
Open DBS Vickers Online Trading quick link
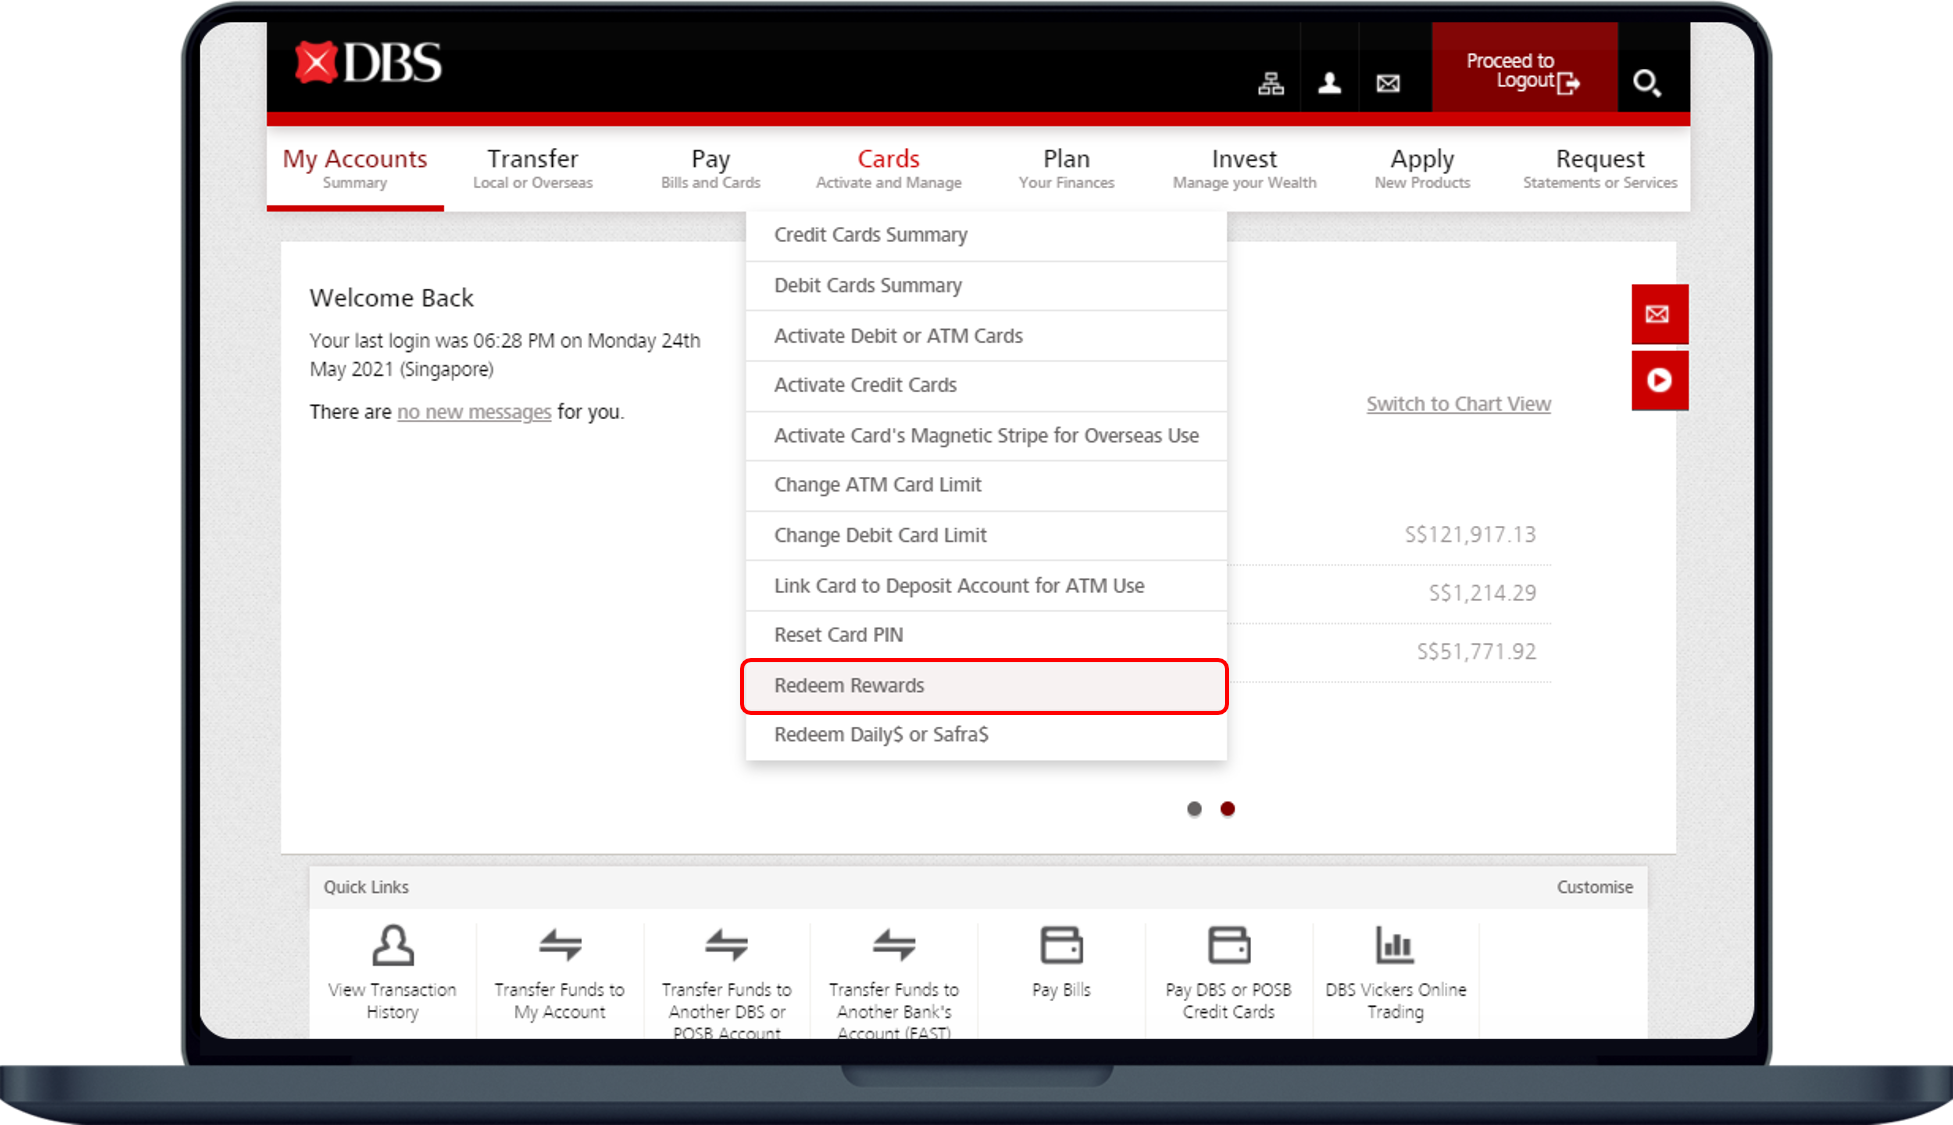[x=1396, y=973]
